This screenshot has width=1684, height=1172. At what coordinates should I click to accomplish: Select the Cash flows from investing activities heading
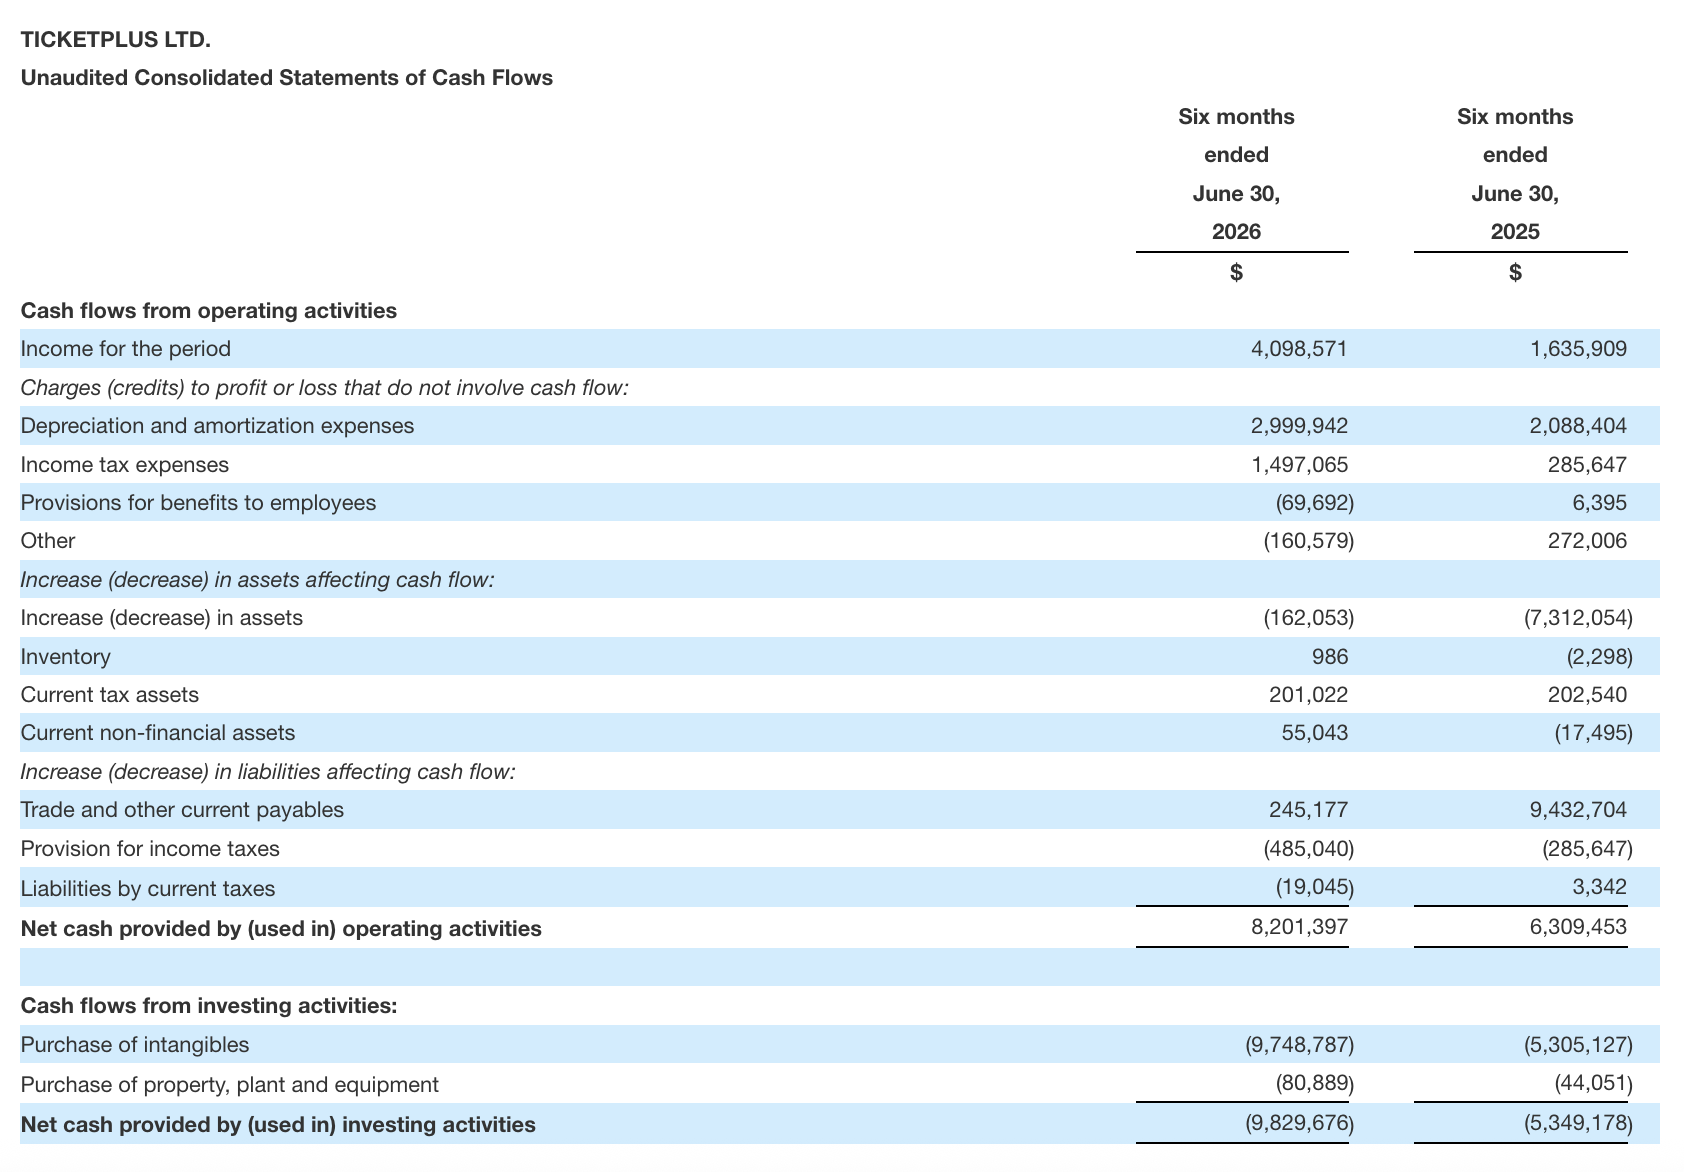tap(209, 1006)
